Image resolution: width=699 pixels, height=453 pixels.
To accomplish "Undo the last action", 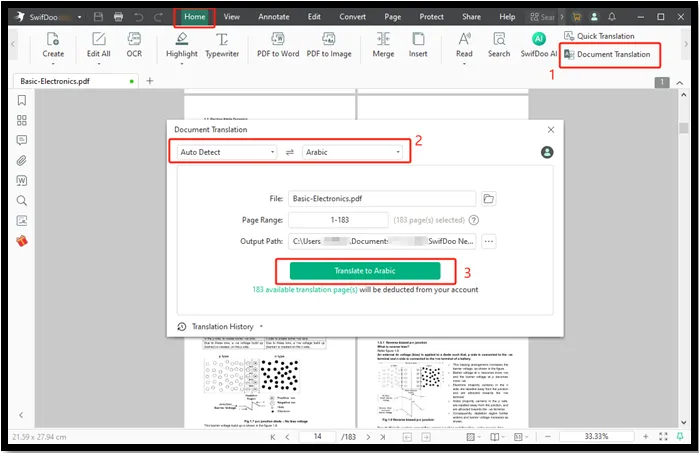I will click(x=139, y=17).
